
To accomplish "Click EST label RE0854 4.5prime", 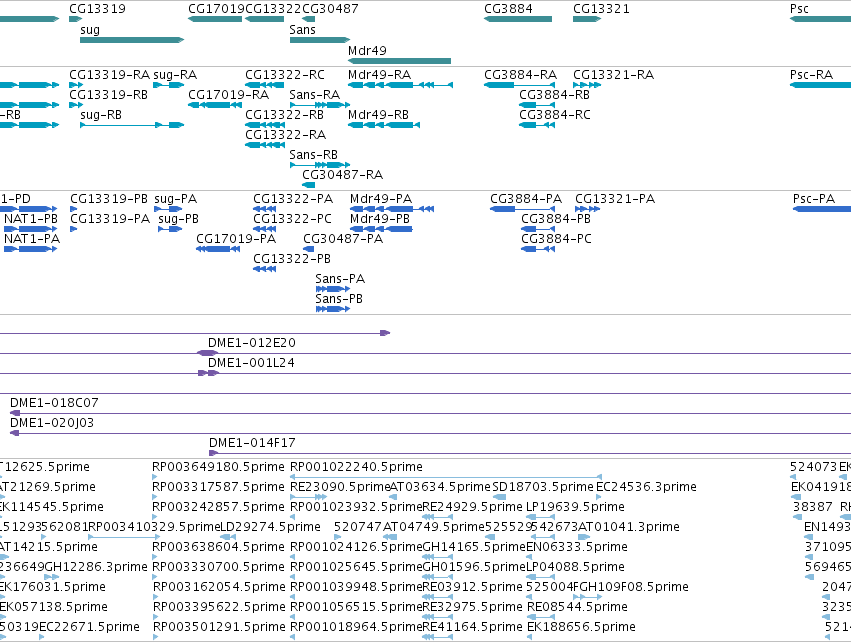I will point(577,607).
